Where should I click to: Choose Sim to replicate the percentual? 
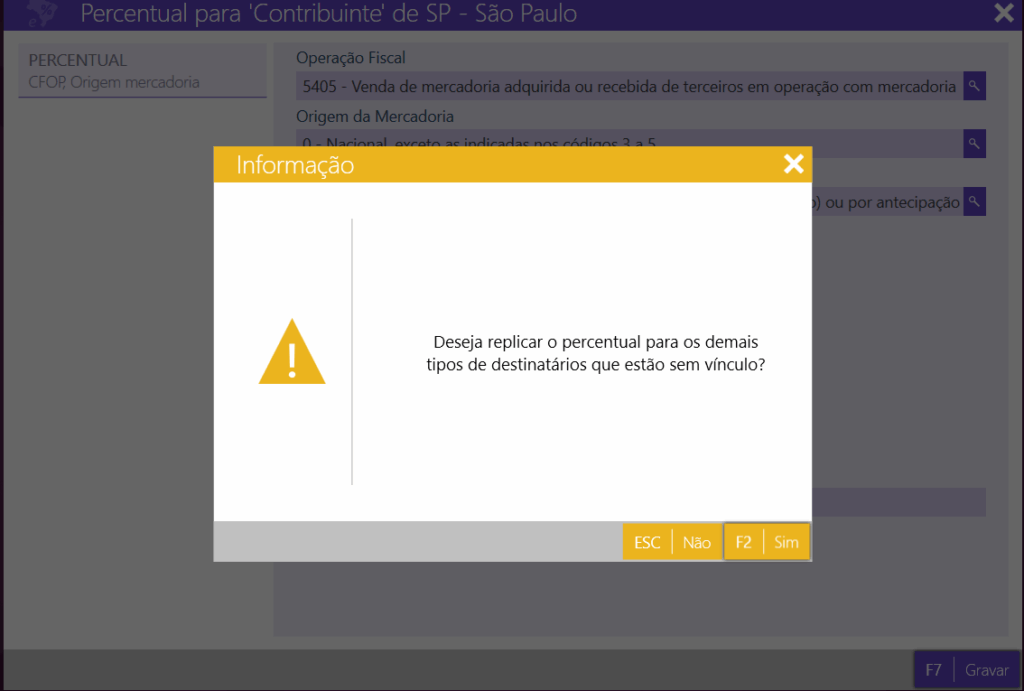[x=786, y=542]
